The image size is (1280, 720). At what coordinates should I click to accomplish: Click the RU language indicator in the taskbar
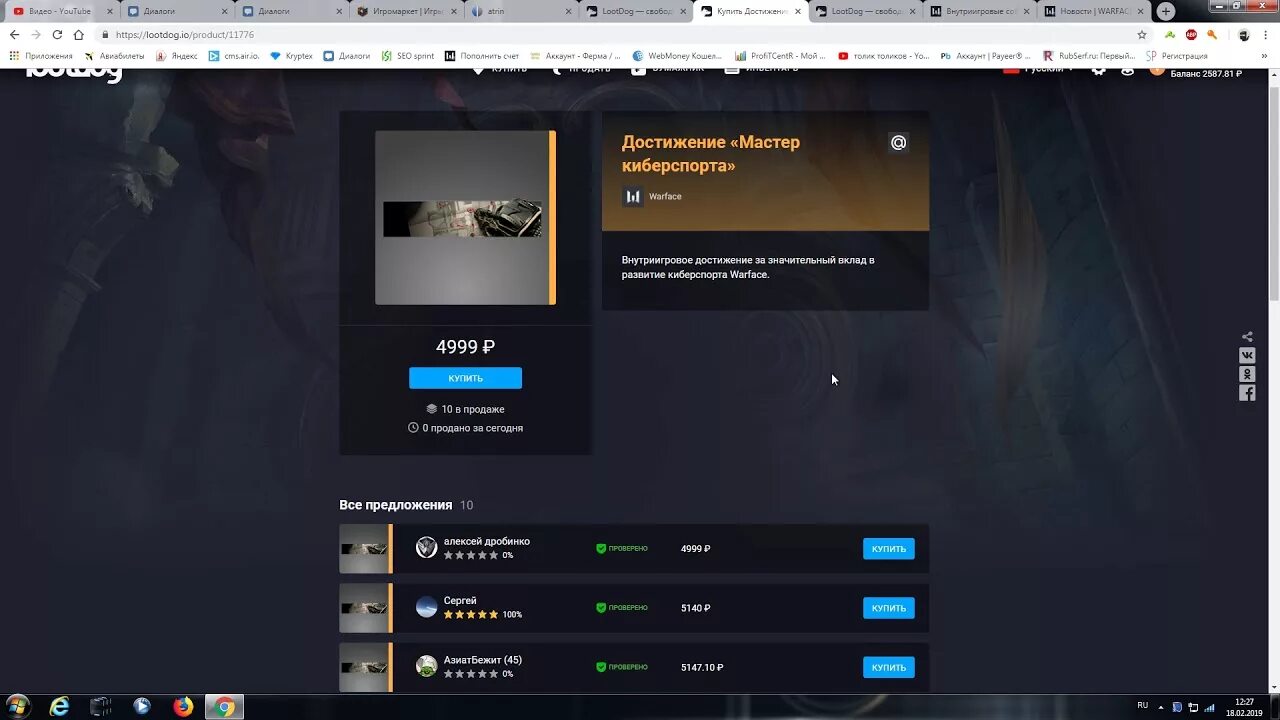click(1142, 706)
